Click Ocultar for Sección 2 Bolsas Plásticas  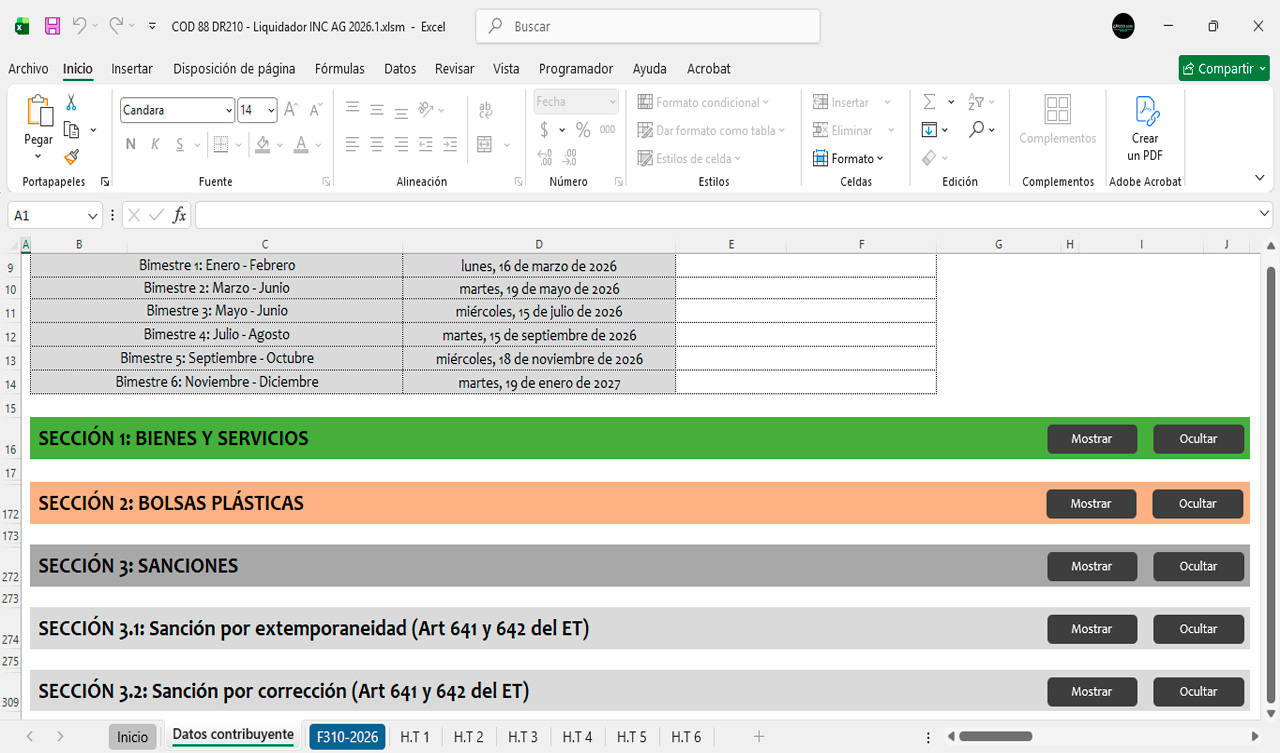tap(1197, 504)
